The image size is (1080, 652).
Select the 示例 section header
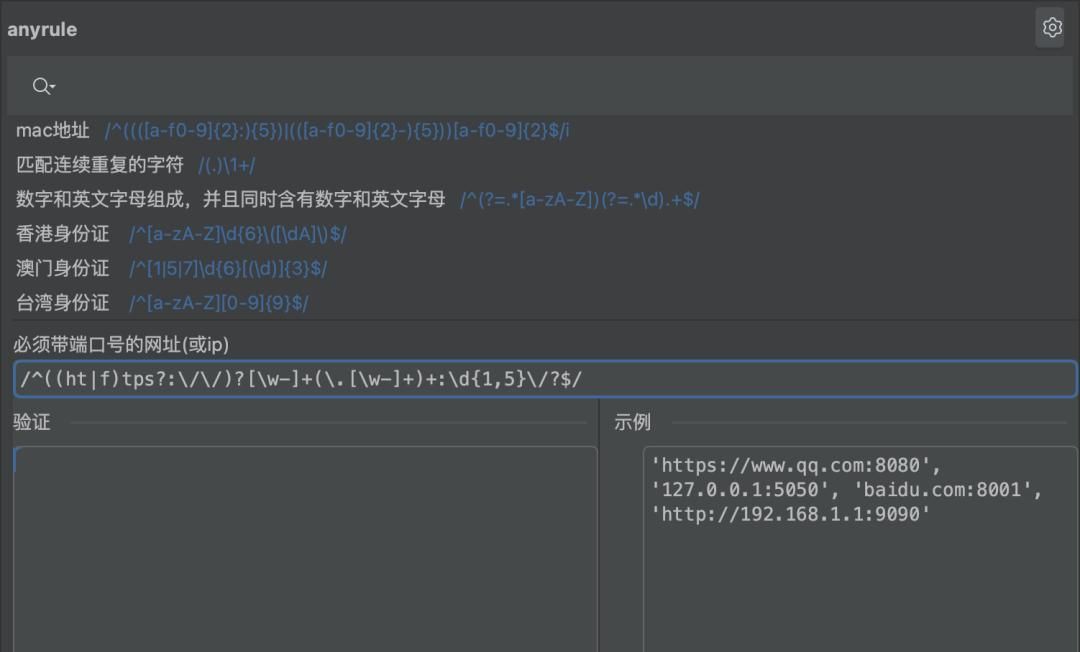pos(634,422)
